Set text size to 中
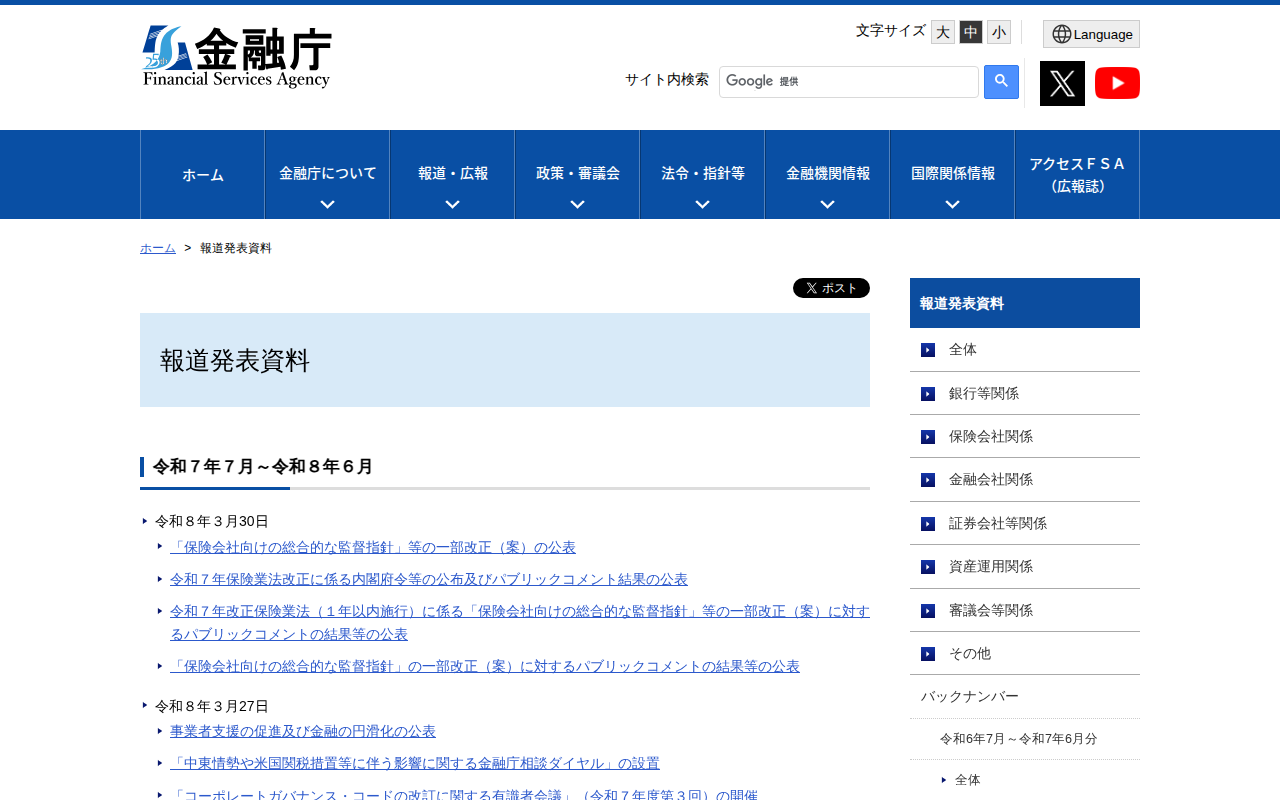The width and height of the screenshot is (1280, 800). click(x=970, y=32)
